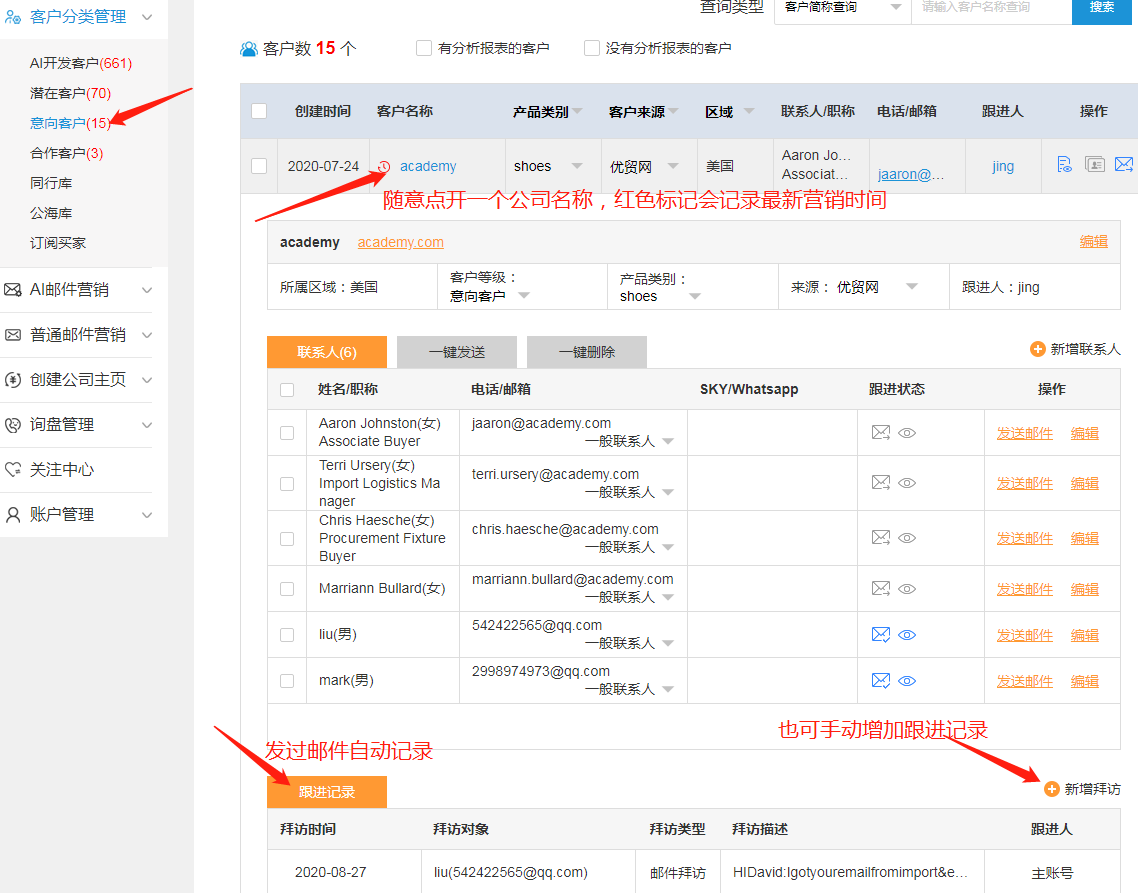This screenshot has width=1138, height=893.
Task: Check 没有分析报表的客户 checkbox
Action: (592, 48)
